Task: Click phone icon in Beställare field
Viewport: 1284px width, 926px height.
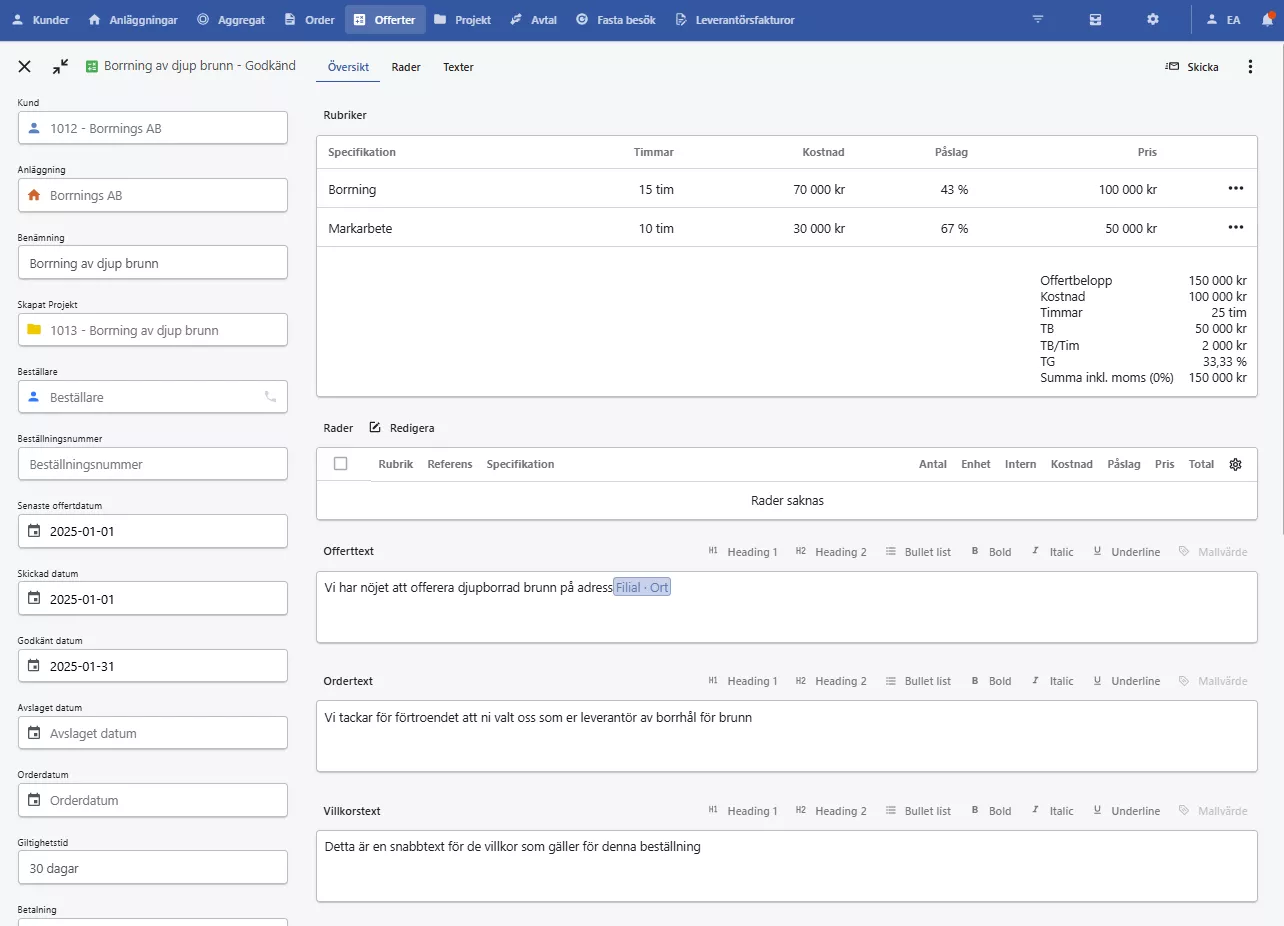Action: click(x=269, y=397)
